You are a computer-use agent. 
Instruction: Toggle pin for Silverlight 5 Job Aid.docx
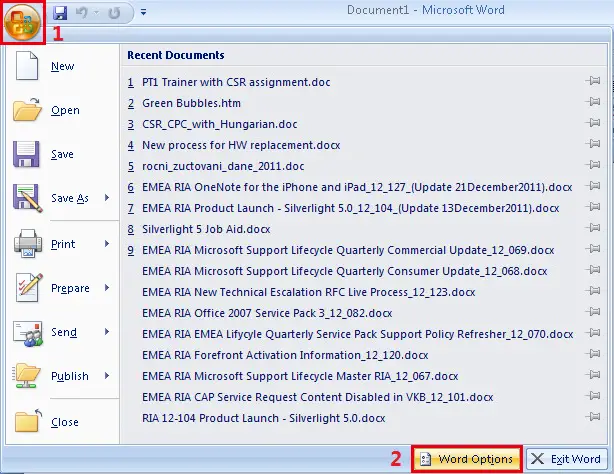[593, 228]
